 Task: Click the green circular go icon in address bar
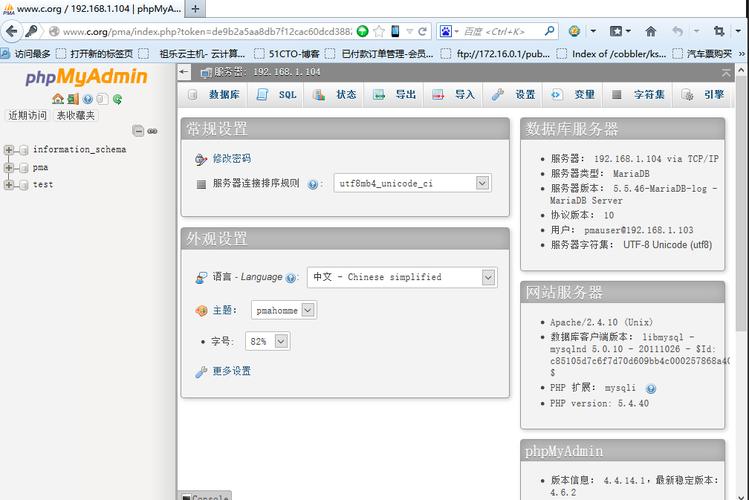tap(363, 32)
